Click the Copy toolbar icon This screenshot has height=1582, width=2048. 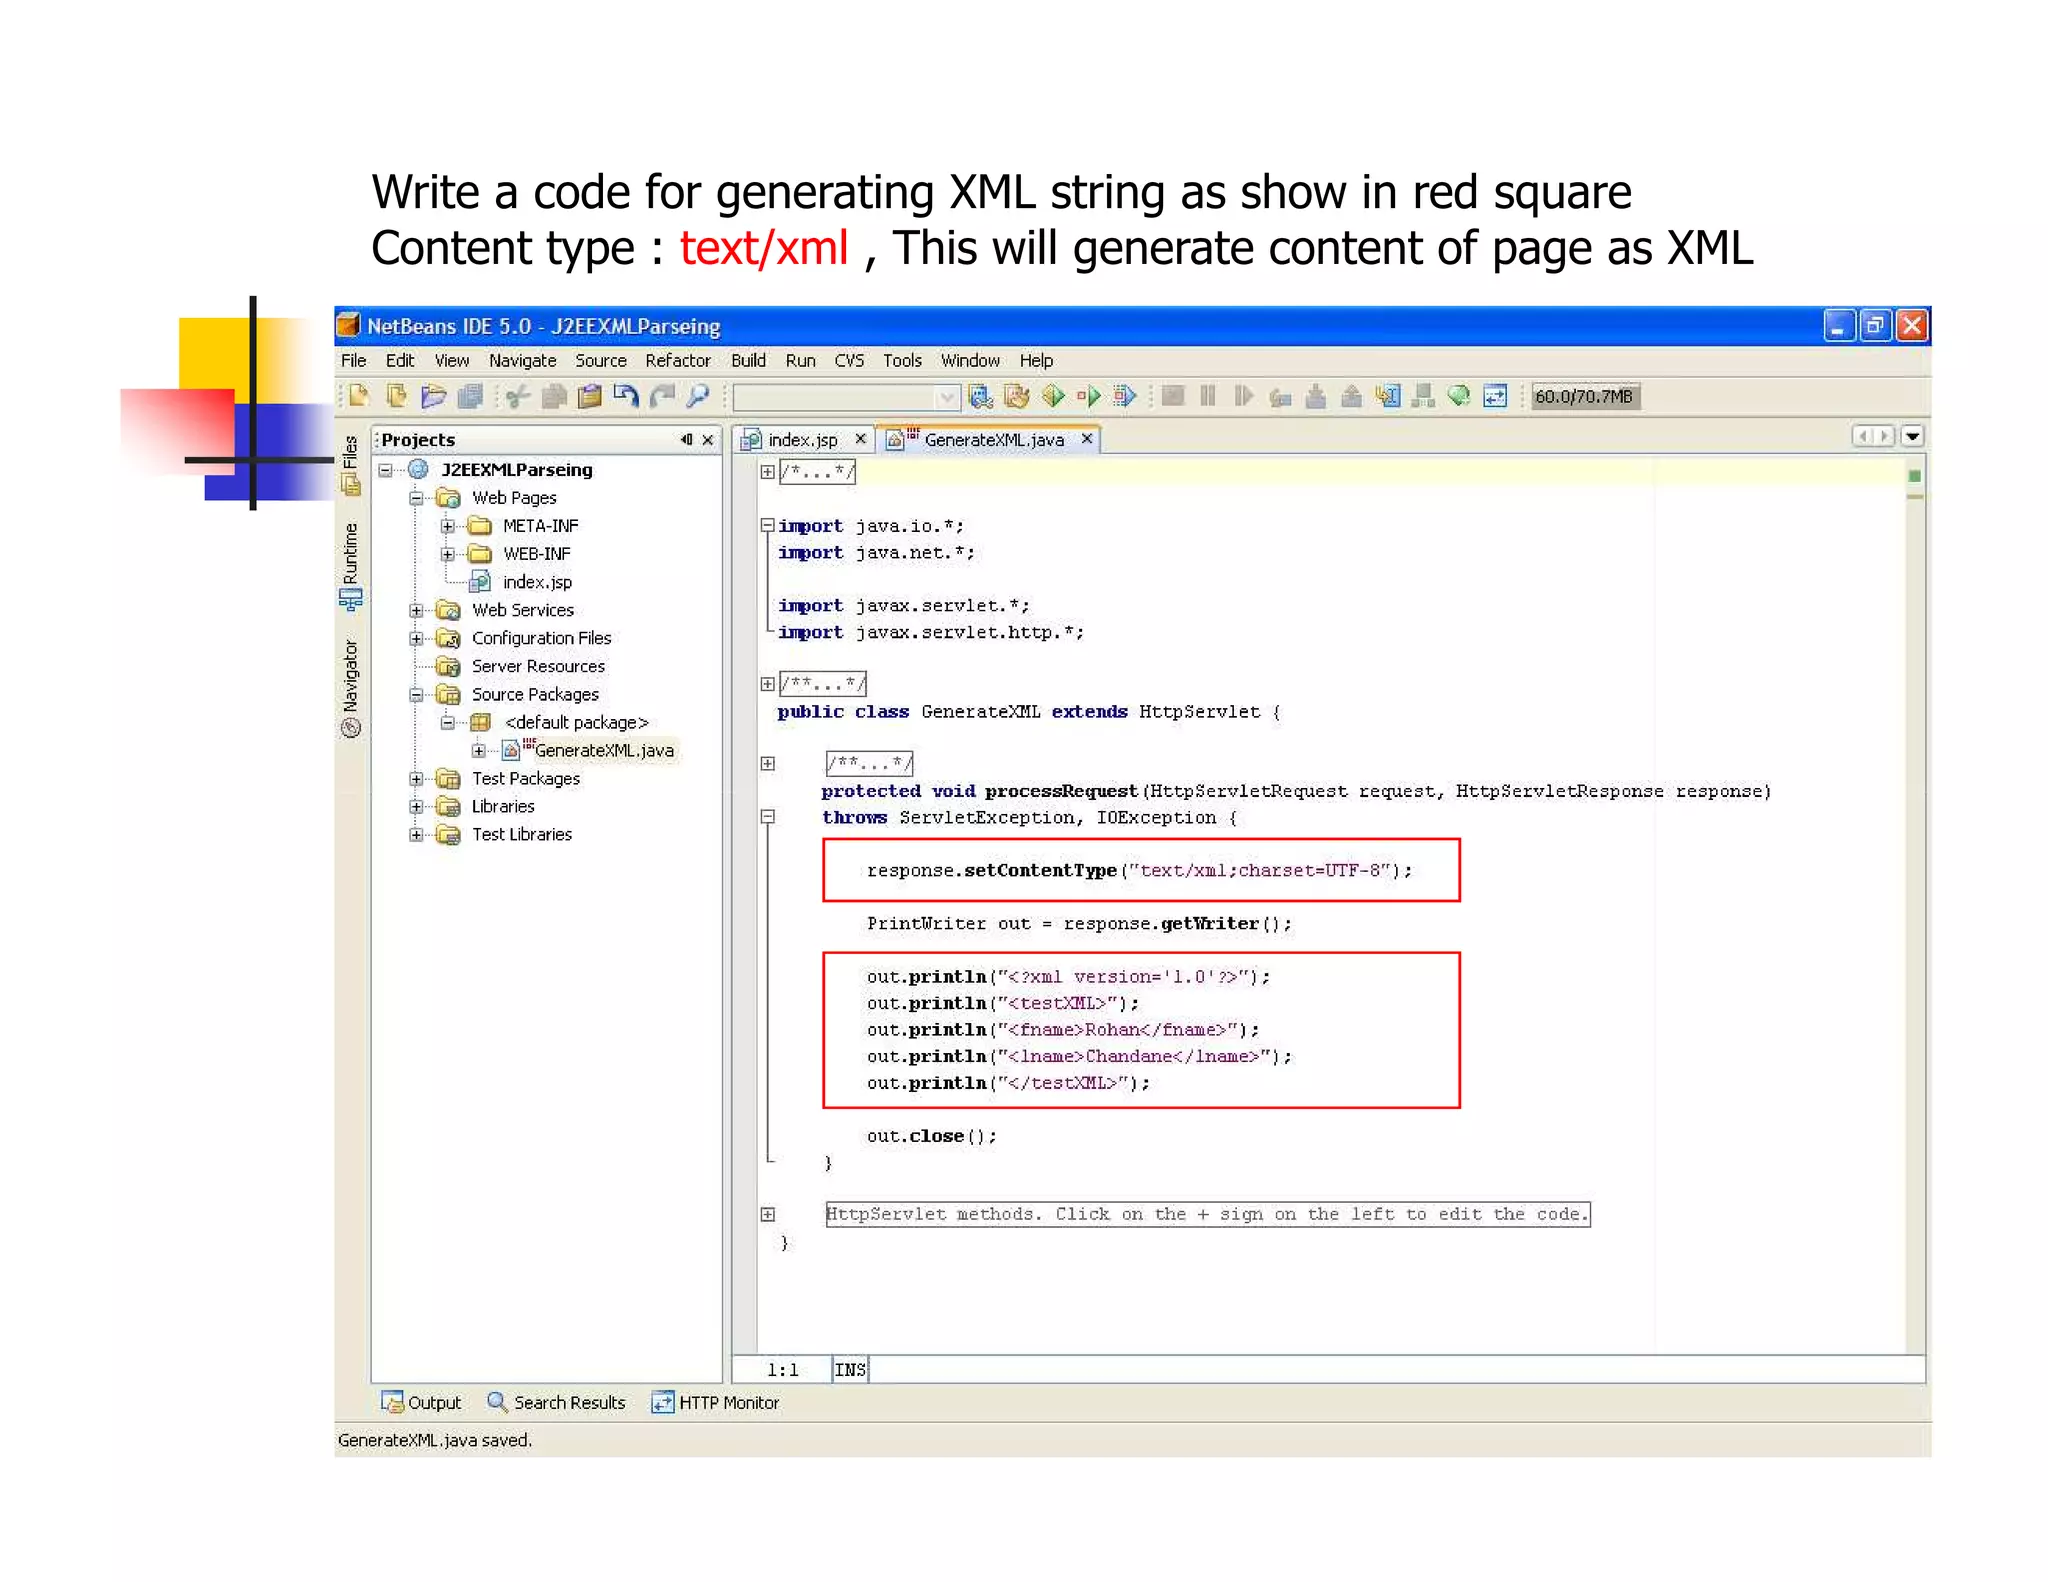(x=554, y=397)
